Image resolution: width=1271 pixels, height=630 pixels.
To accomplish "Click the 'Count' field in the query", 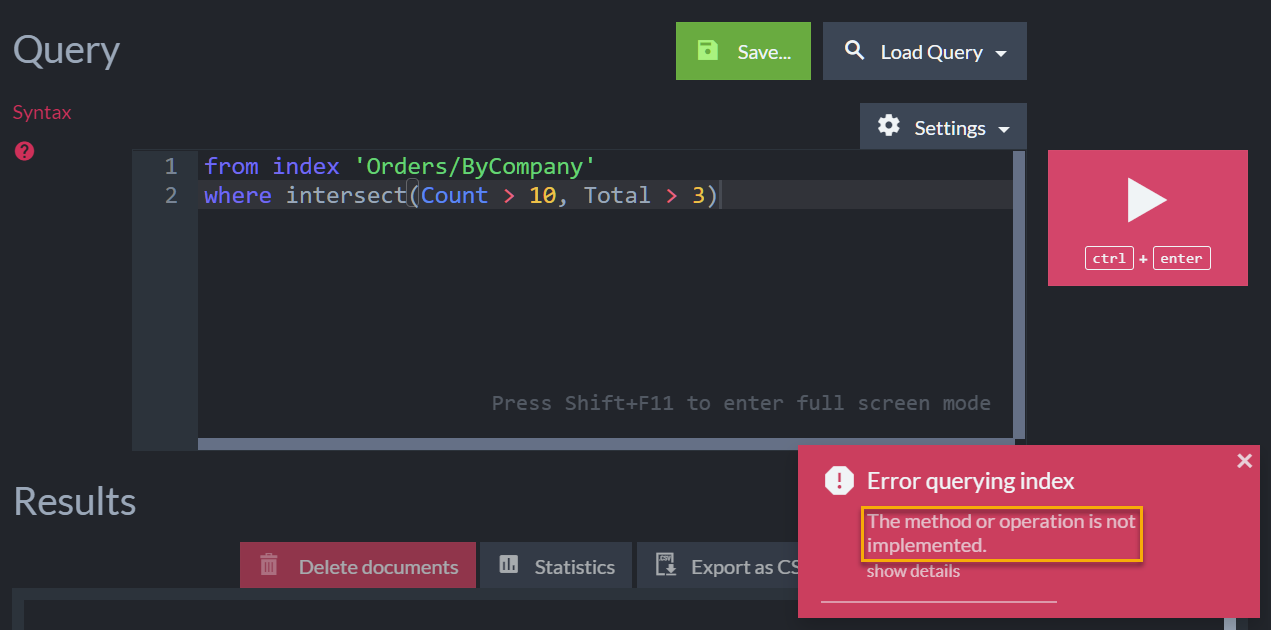I will pyautogui.click(x=455, y=195).
